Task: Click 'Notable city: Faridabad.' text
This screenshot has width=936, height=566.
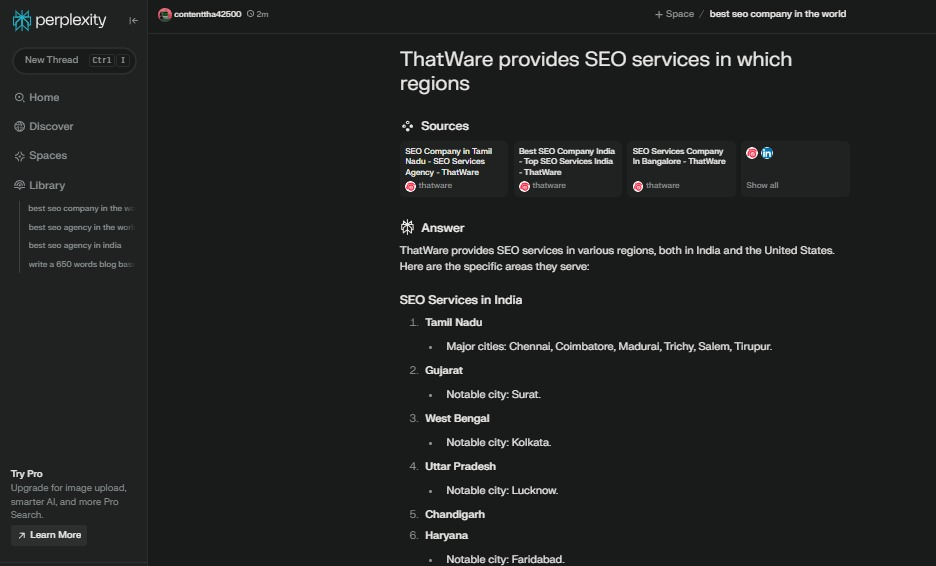Action: pyautogui.click(x=505, y=559)
